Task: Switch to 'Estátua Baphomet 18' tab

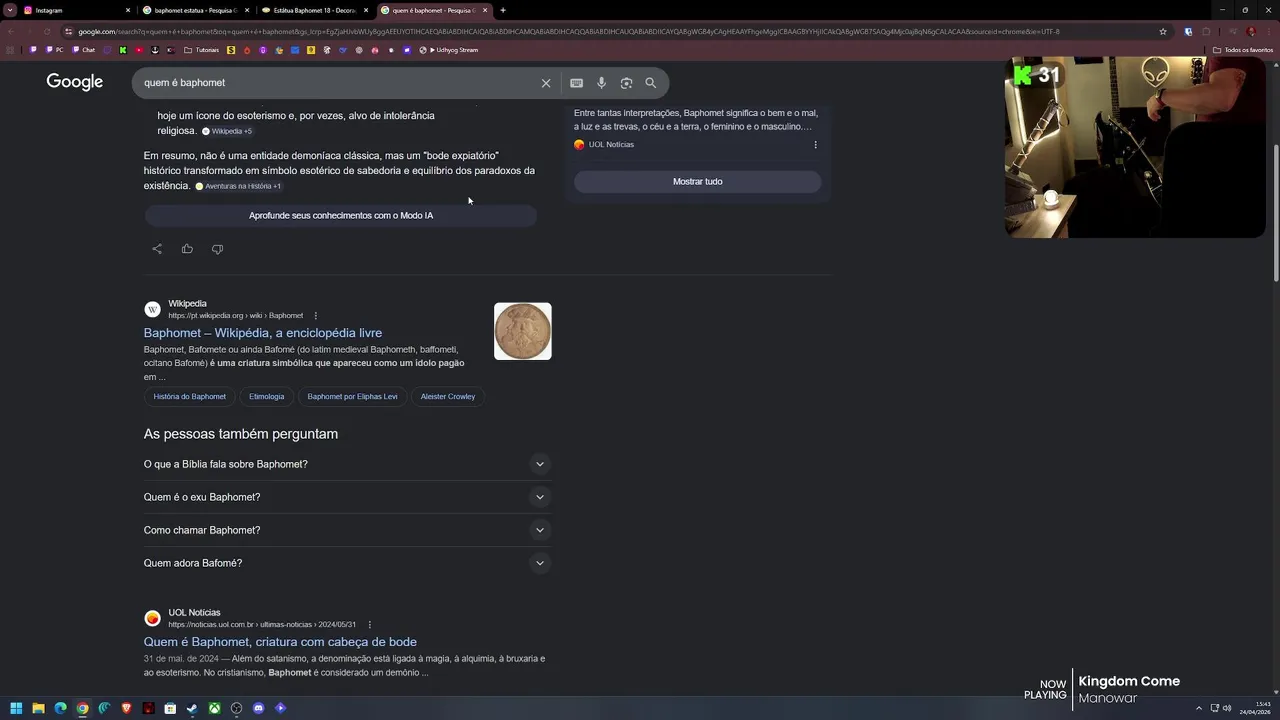Action: (314, 10)
